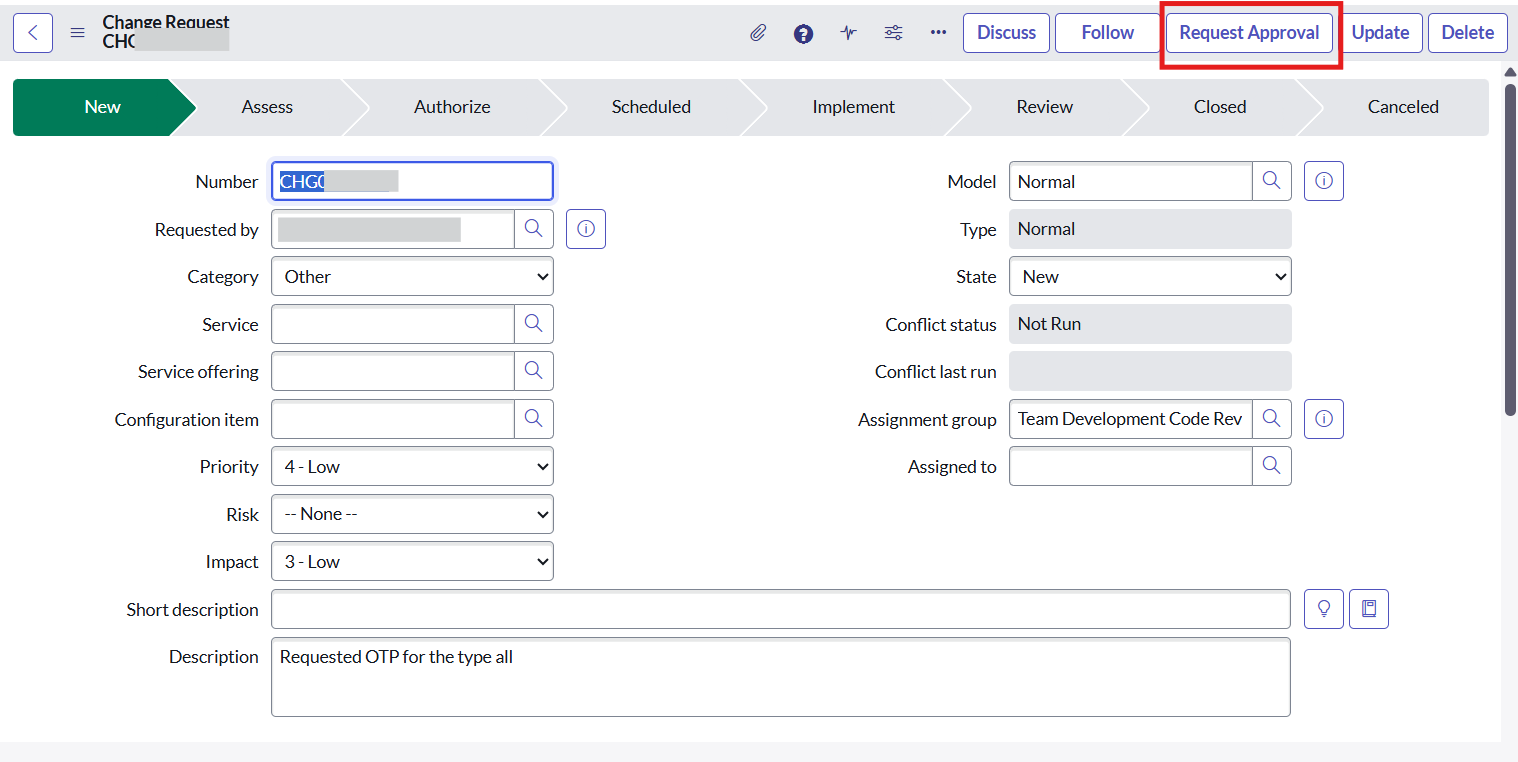The width and height of the screenshot is (1518, 762).
Task: Click the Request Approval button
Action: 1249,33
